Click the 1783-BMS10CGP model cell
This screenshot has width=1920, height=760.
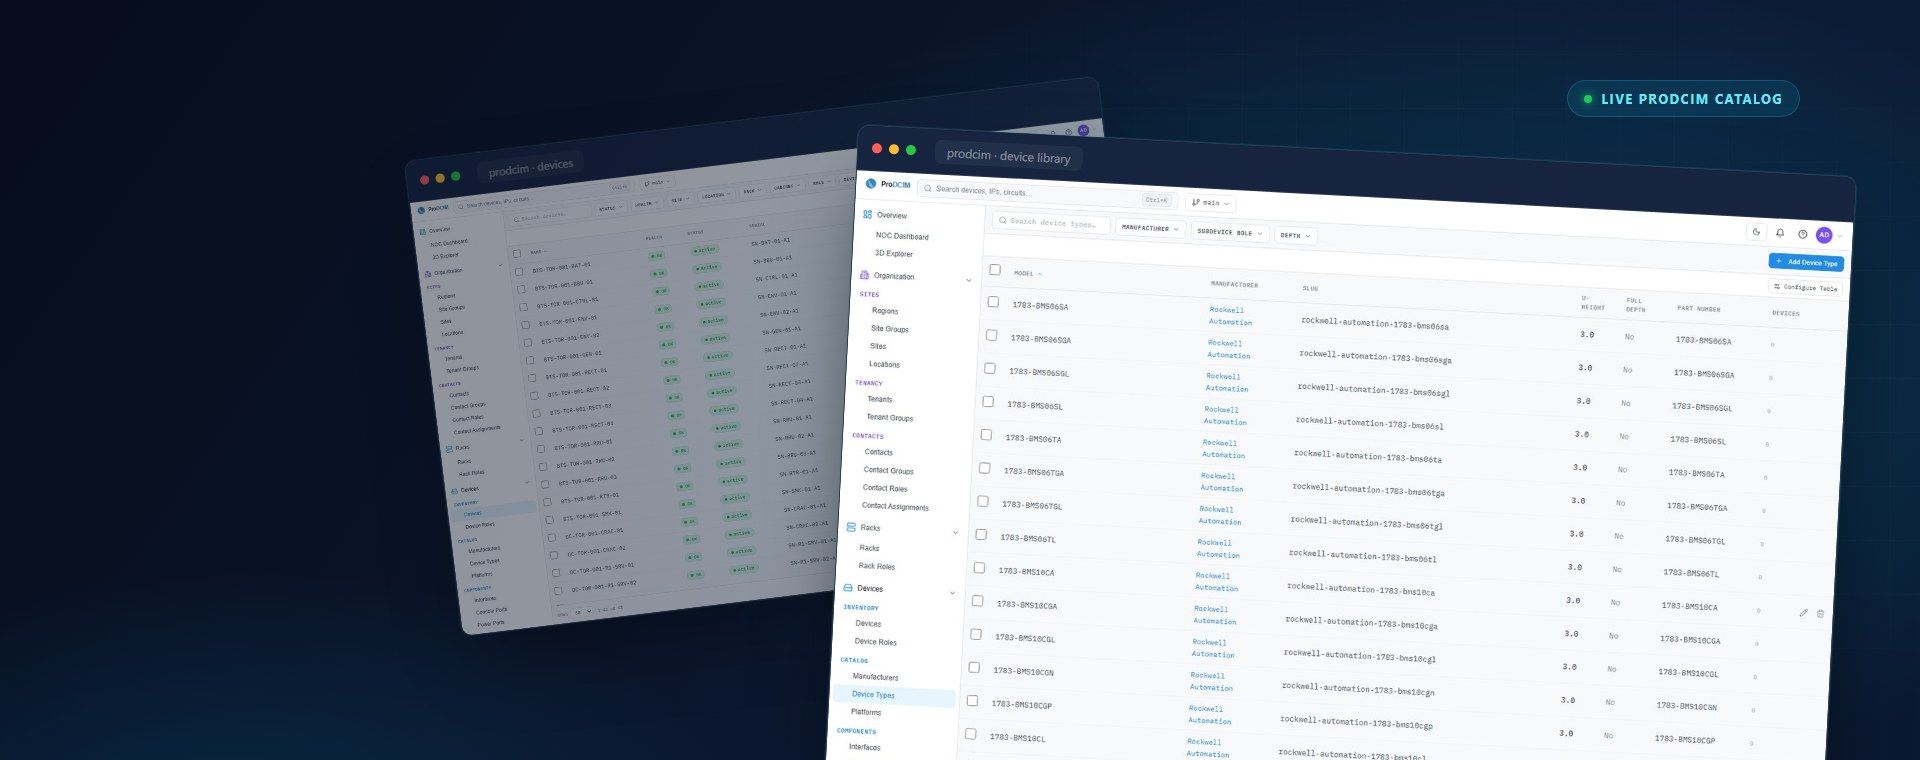(1021, 704)
